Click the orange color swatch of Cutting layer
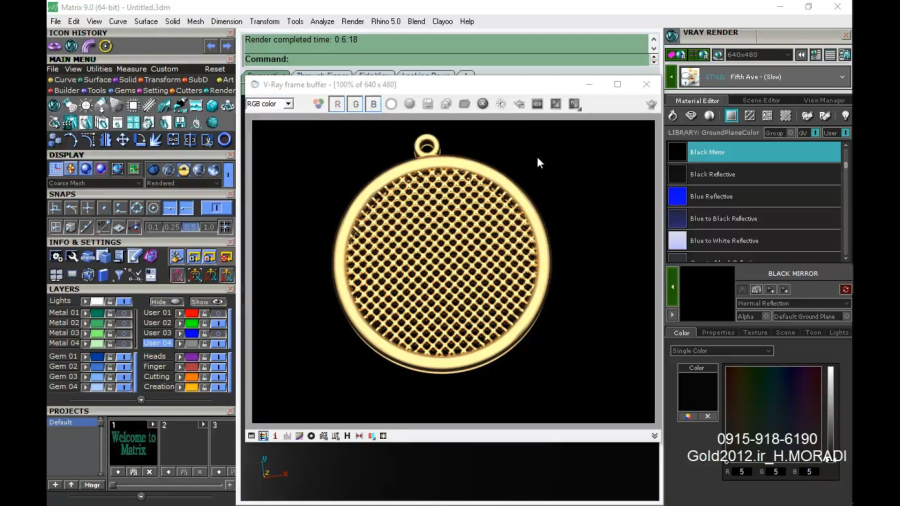This screenshot has width=900, height=506. 192,377
